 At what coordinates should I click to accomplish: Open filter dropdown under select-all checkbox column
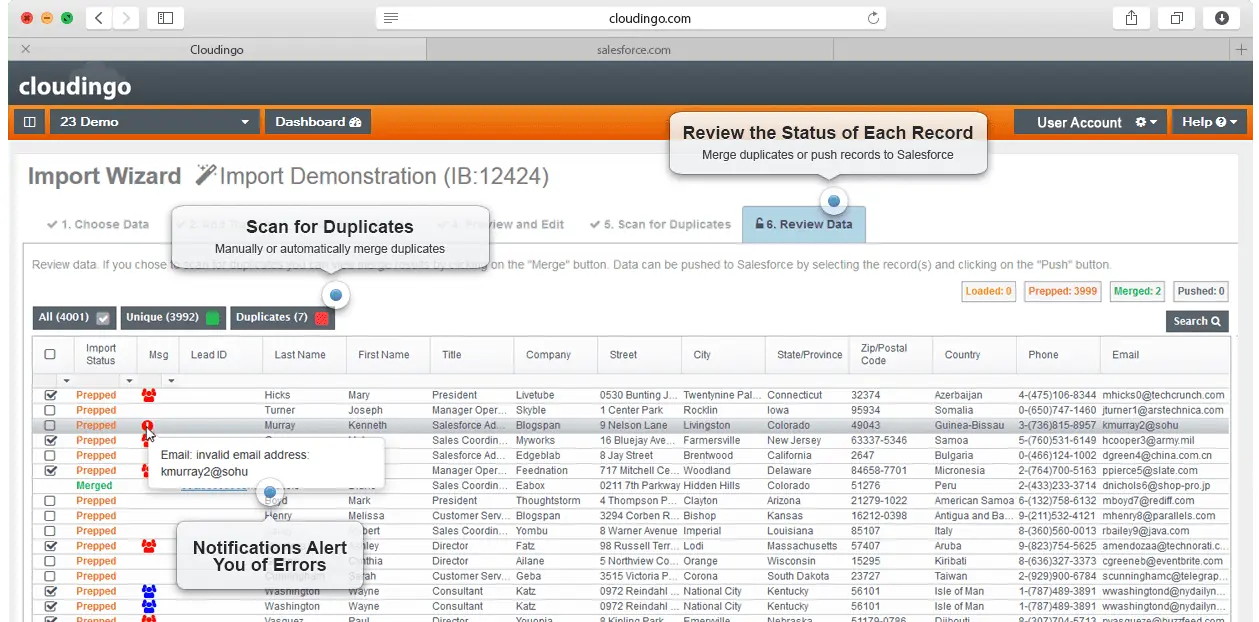pyautogui.click(x=67, y=381)
